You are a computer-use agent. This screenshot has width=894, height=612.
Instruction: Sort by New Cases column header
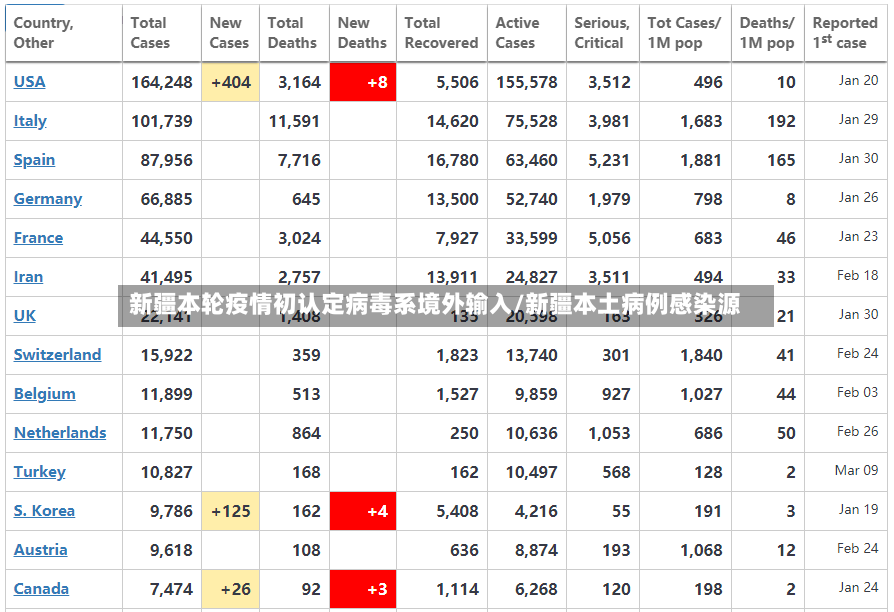230,33
